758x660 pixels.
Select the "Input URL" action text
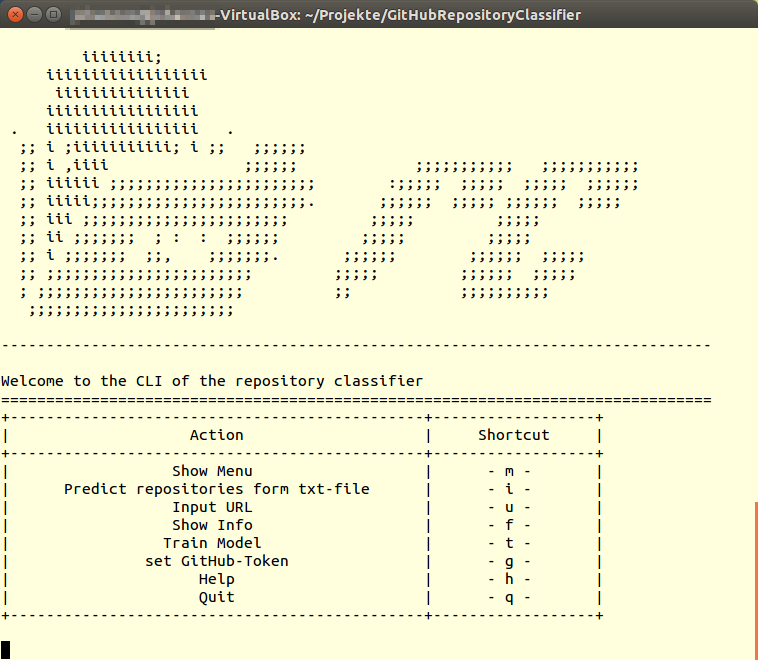pos(212,507)
